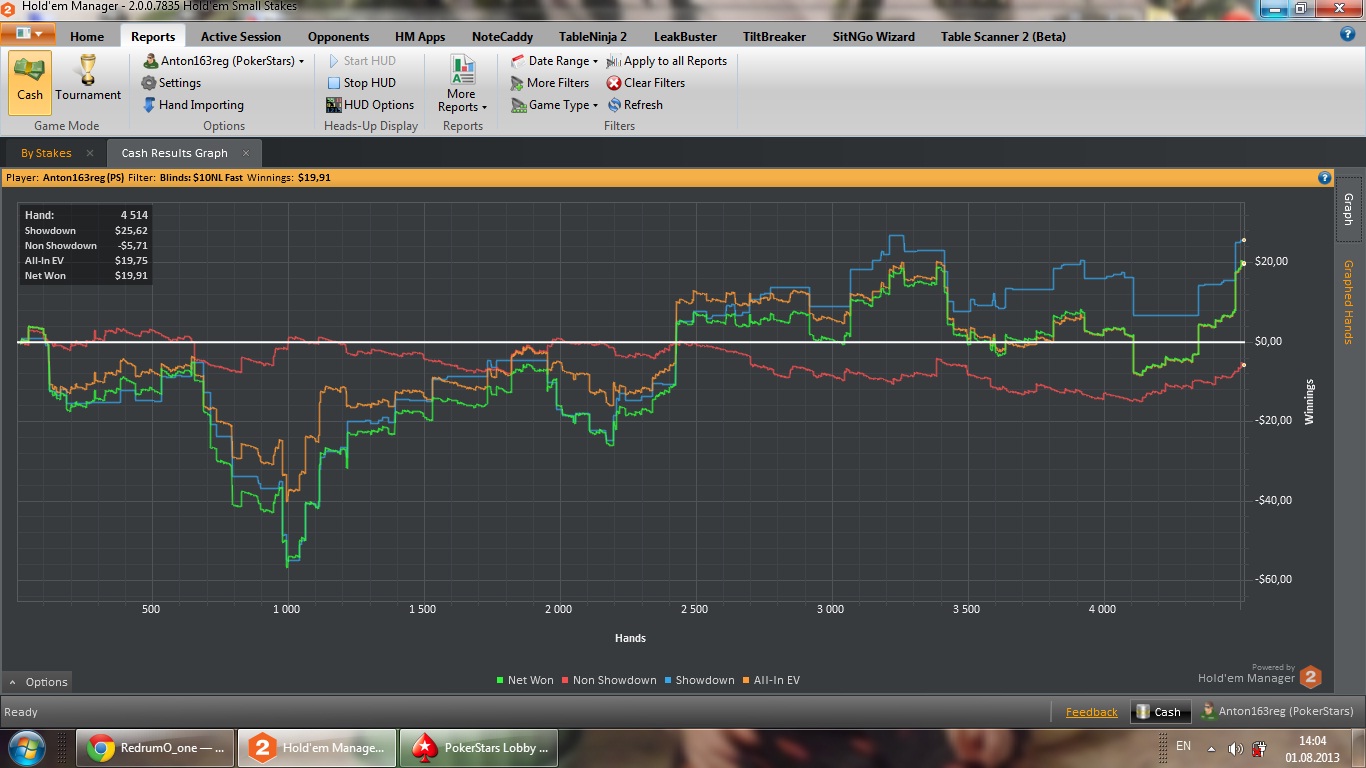The width and height of the screenshot is (1366, 768).
Task: Open the Windows Start menu
Action: click(26, 747)
